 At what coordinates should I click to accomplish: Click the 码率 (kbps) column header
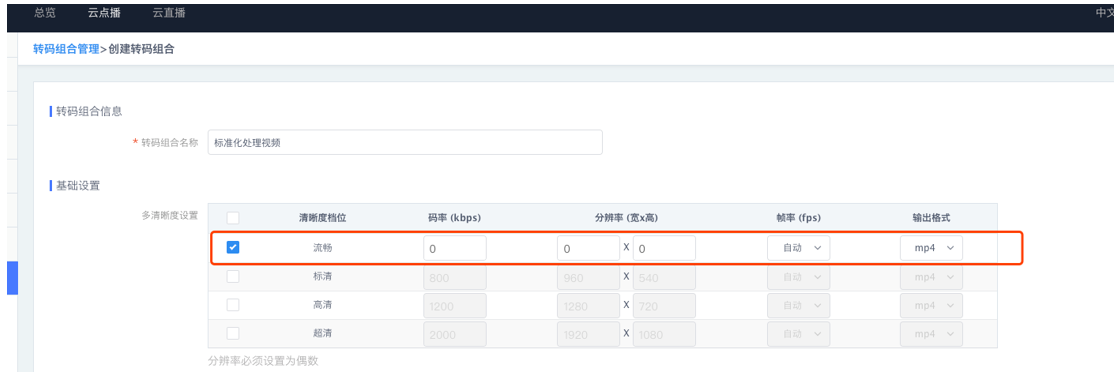coord(455,218)
